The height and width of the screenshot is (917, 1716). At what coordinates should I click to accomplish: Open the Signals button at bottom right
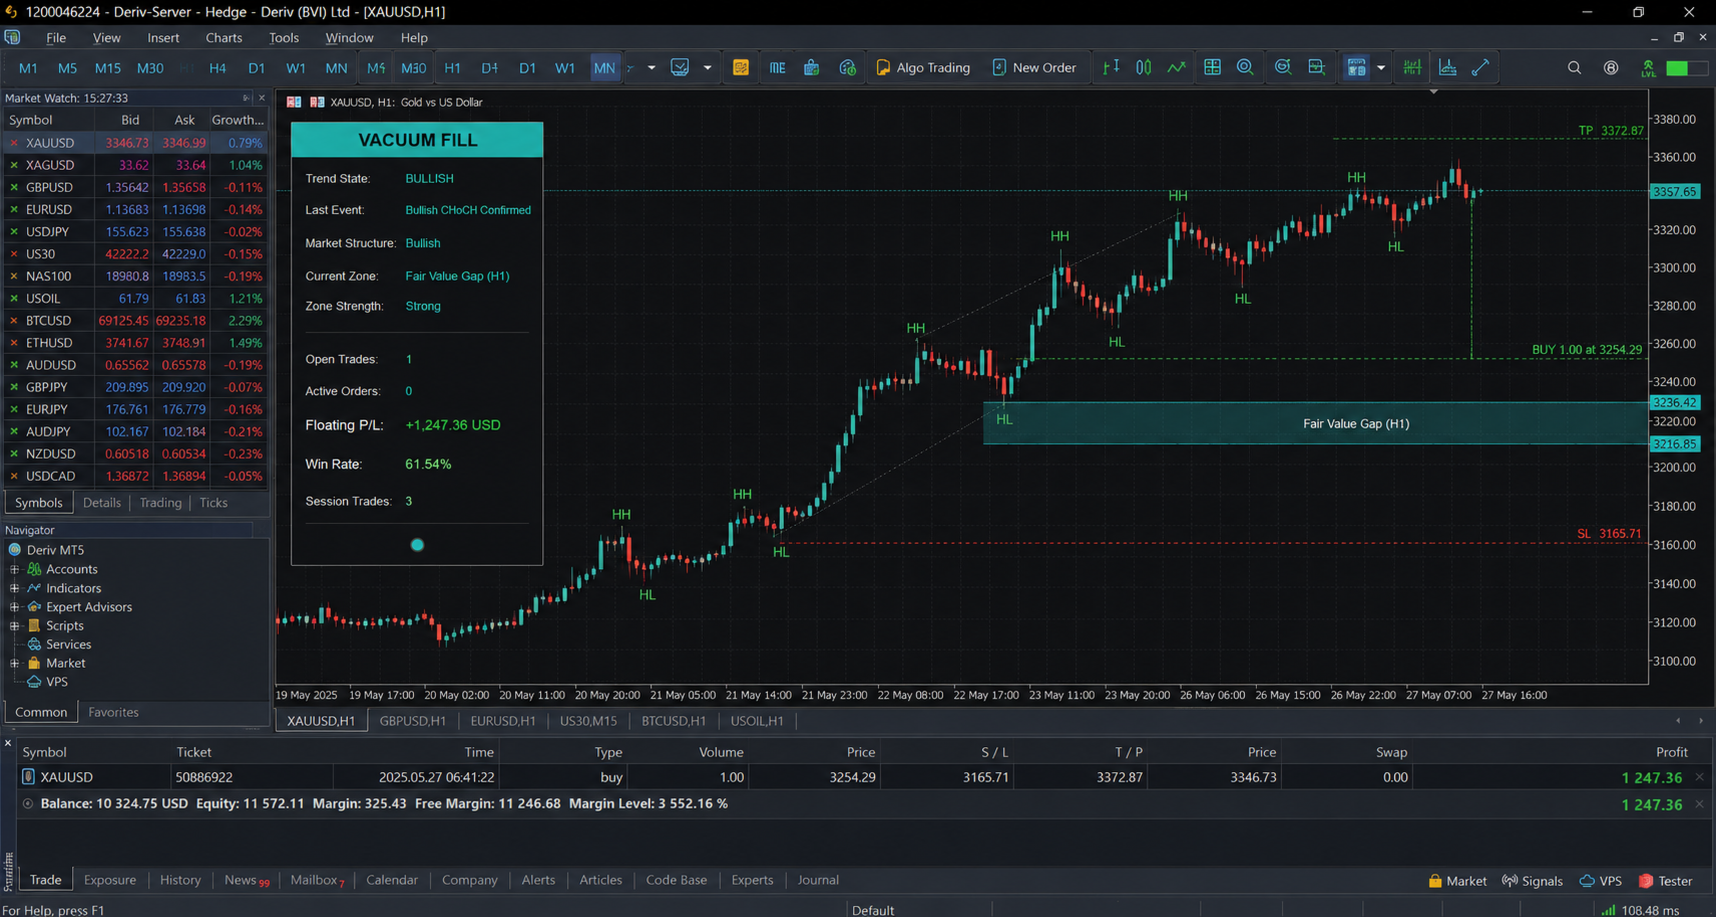(1532, 881)
